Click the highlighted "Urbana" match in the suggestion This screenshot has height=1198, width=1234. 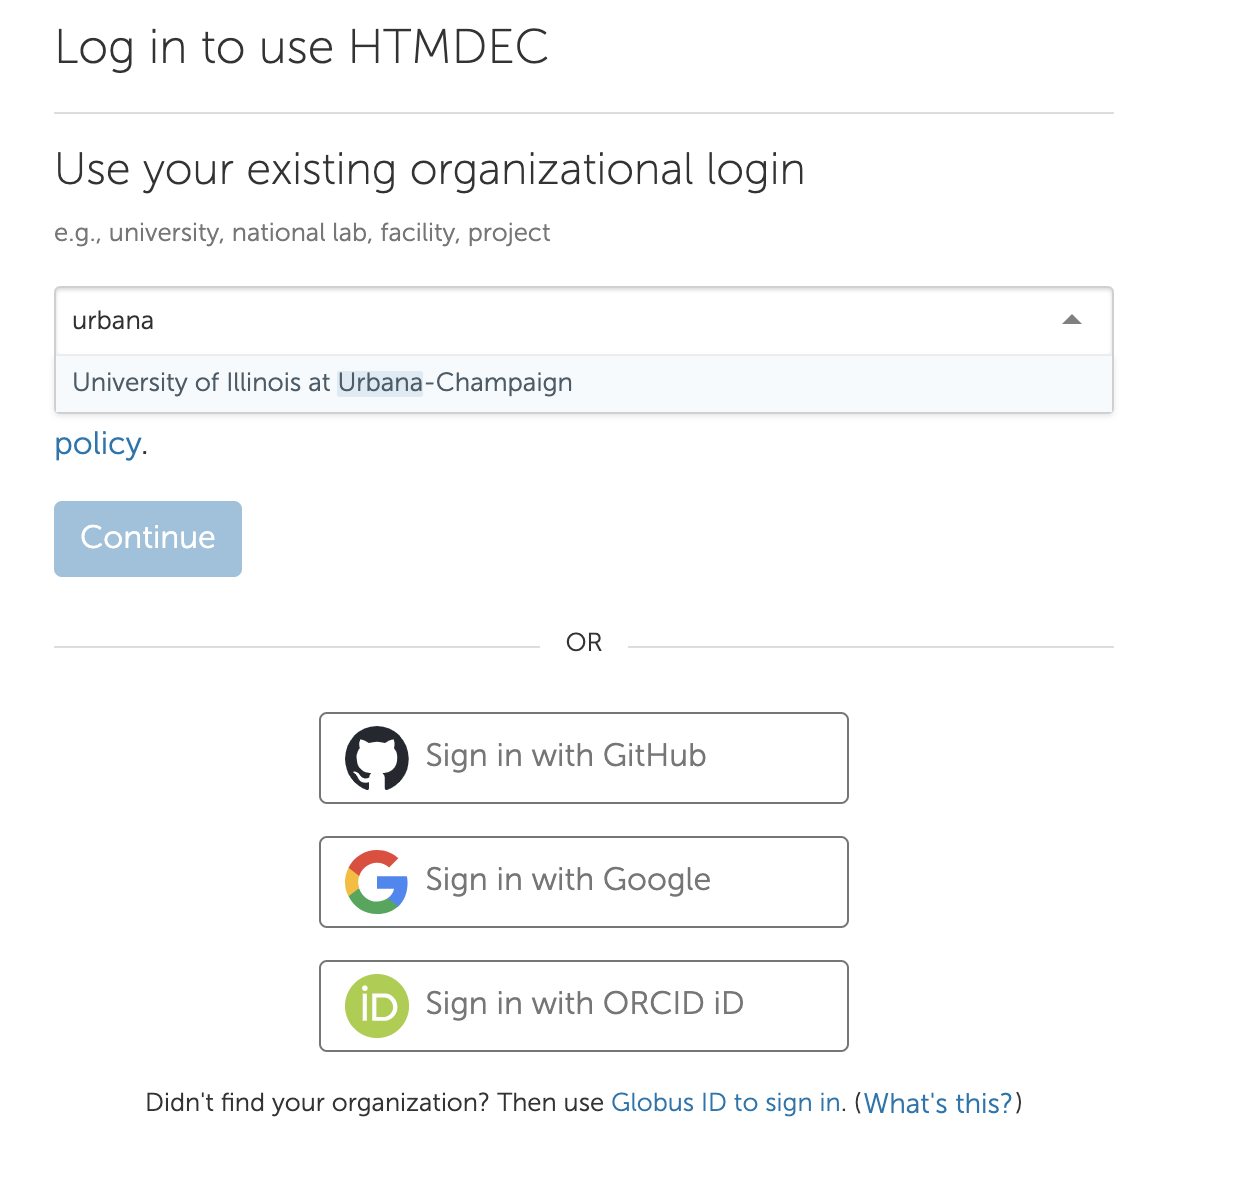pos(380,383)
